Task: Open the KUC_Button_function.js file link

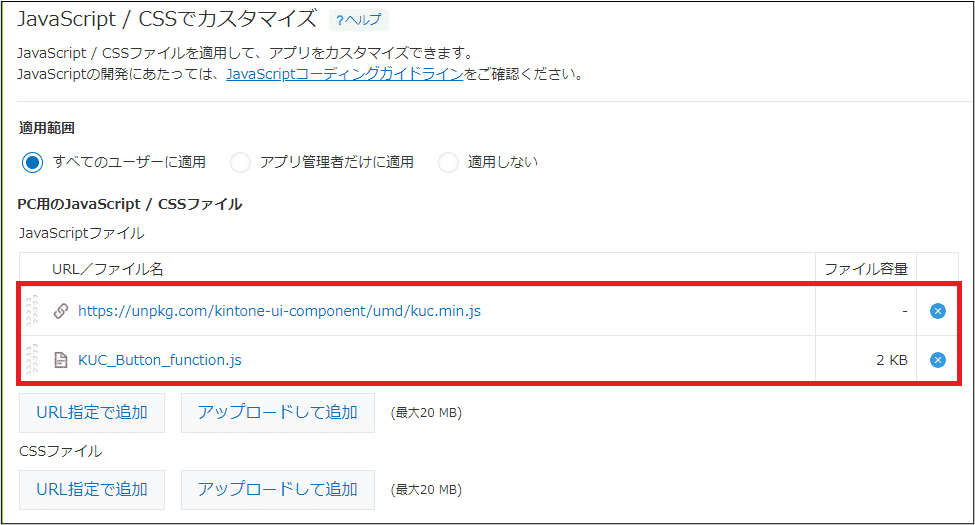Action: pos(160,360)
